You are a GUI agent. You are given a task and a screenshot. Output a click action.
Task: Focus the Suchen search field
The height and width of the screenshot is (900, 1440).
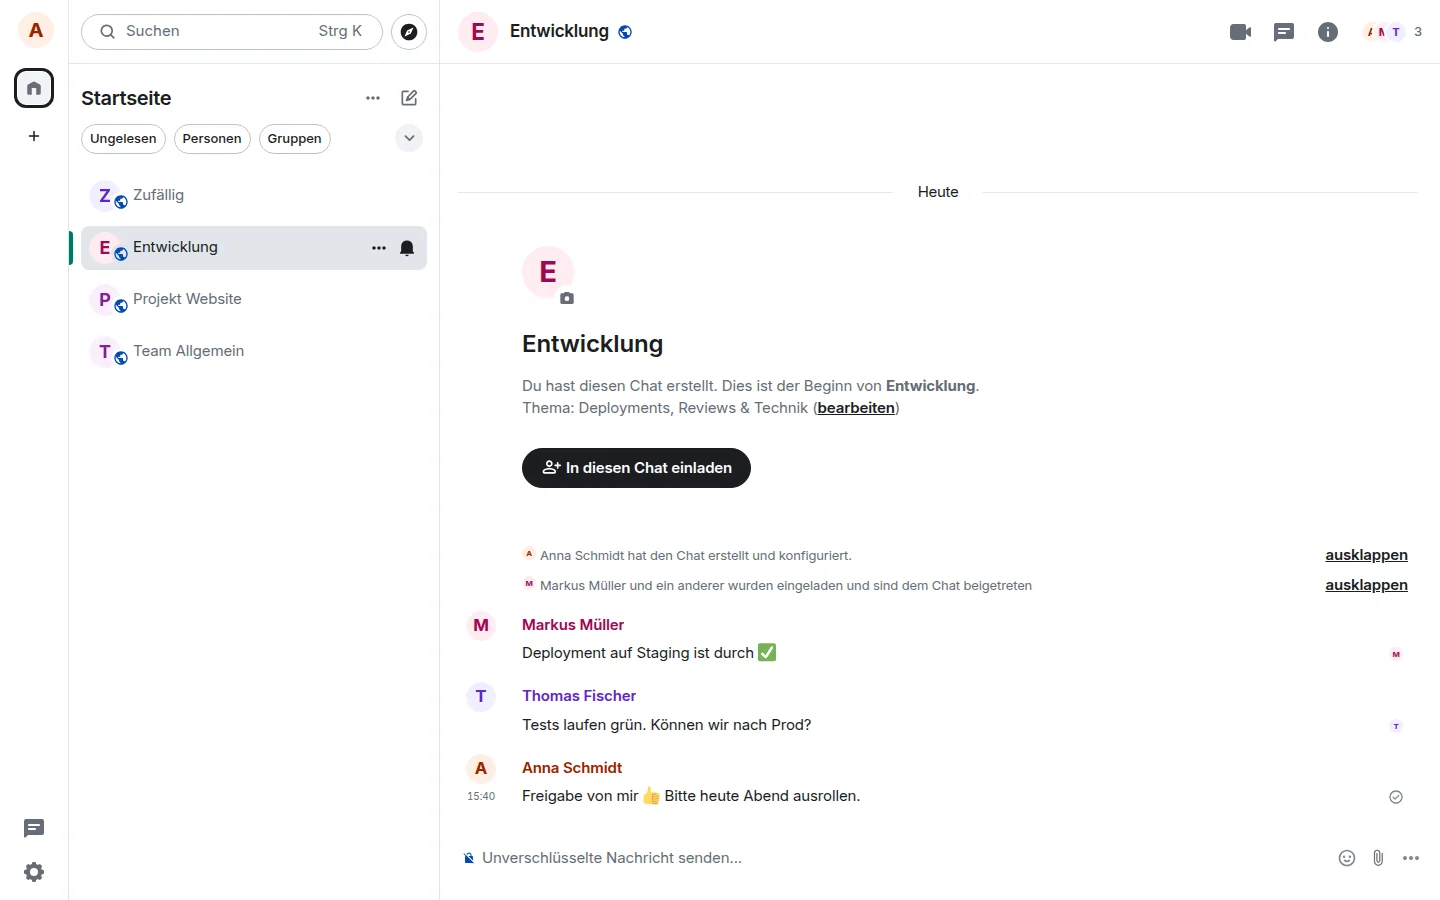[232, 32]
